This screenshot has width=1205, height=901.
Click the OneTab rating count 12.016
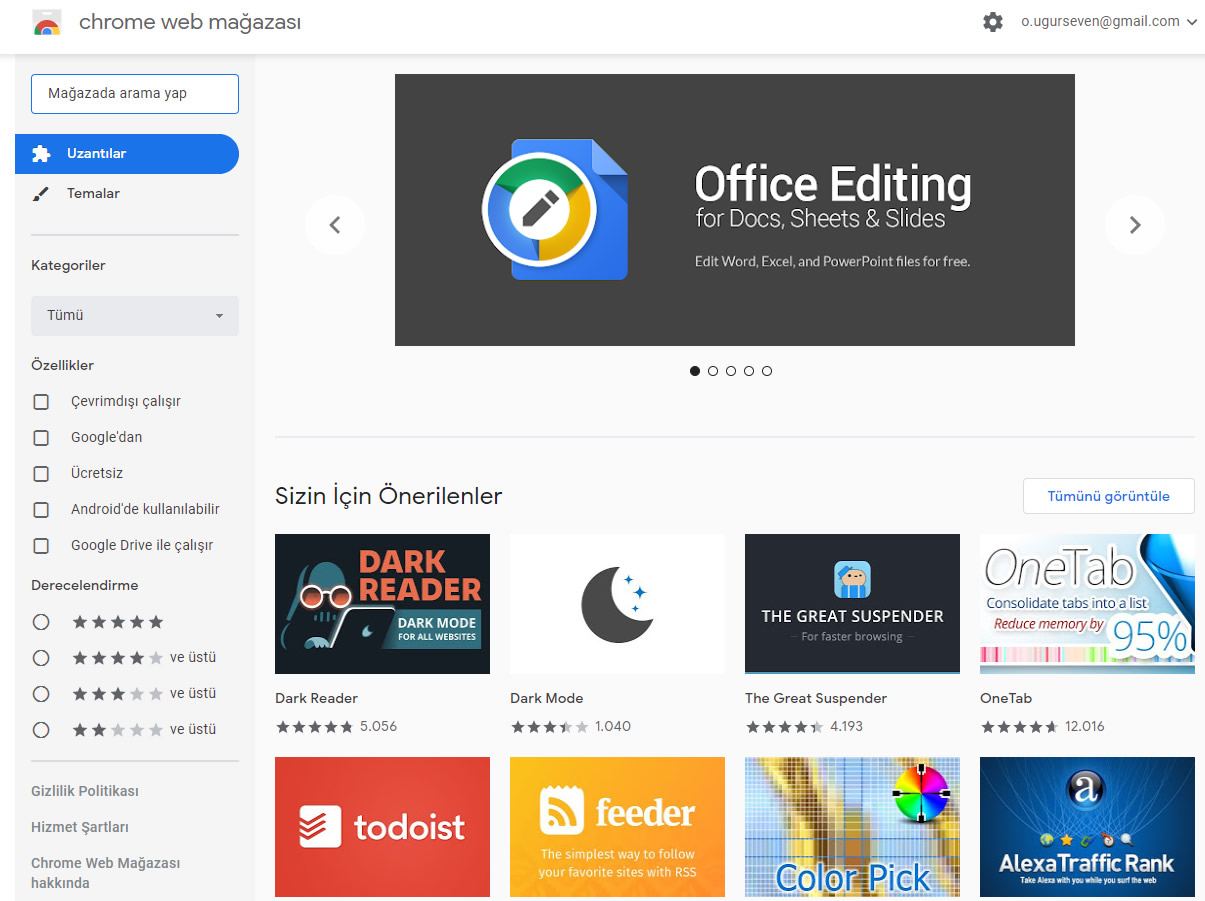coord(1085,726)
